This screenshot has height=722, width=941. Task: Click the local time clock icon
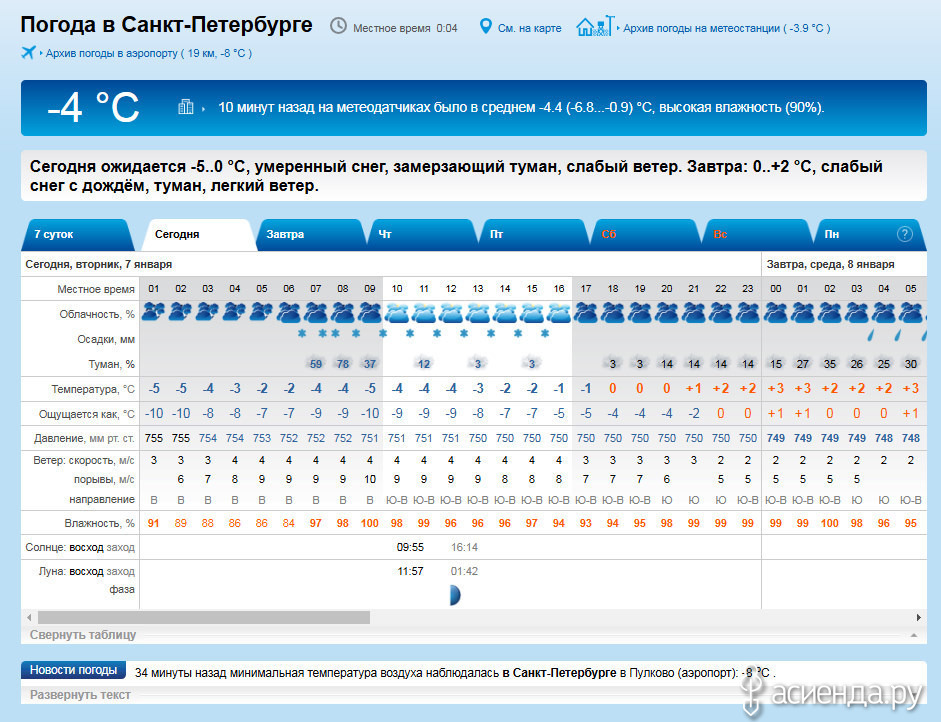(338, 26)
